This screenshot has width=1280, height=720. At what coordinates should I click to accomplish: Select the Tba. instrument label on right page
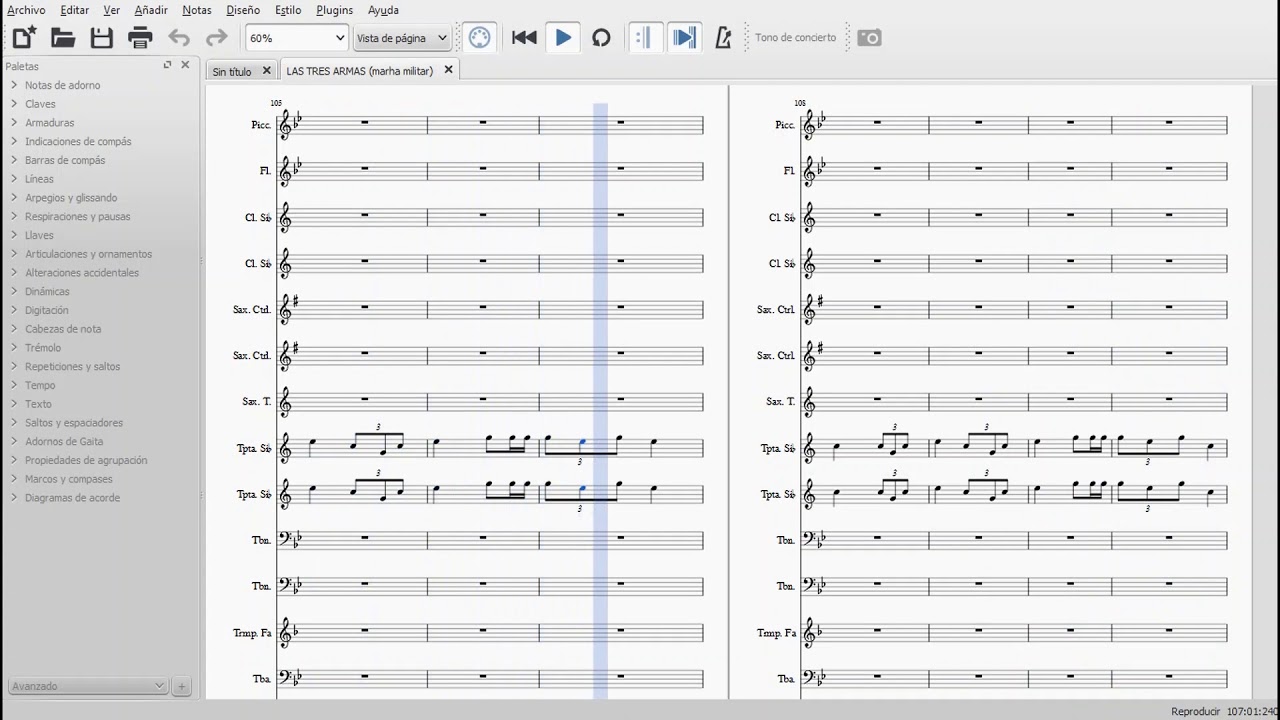(785, 679)
